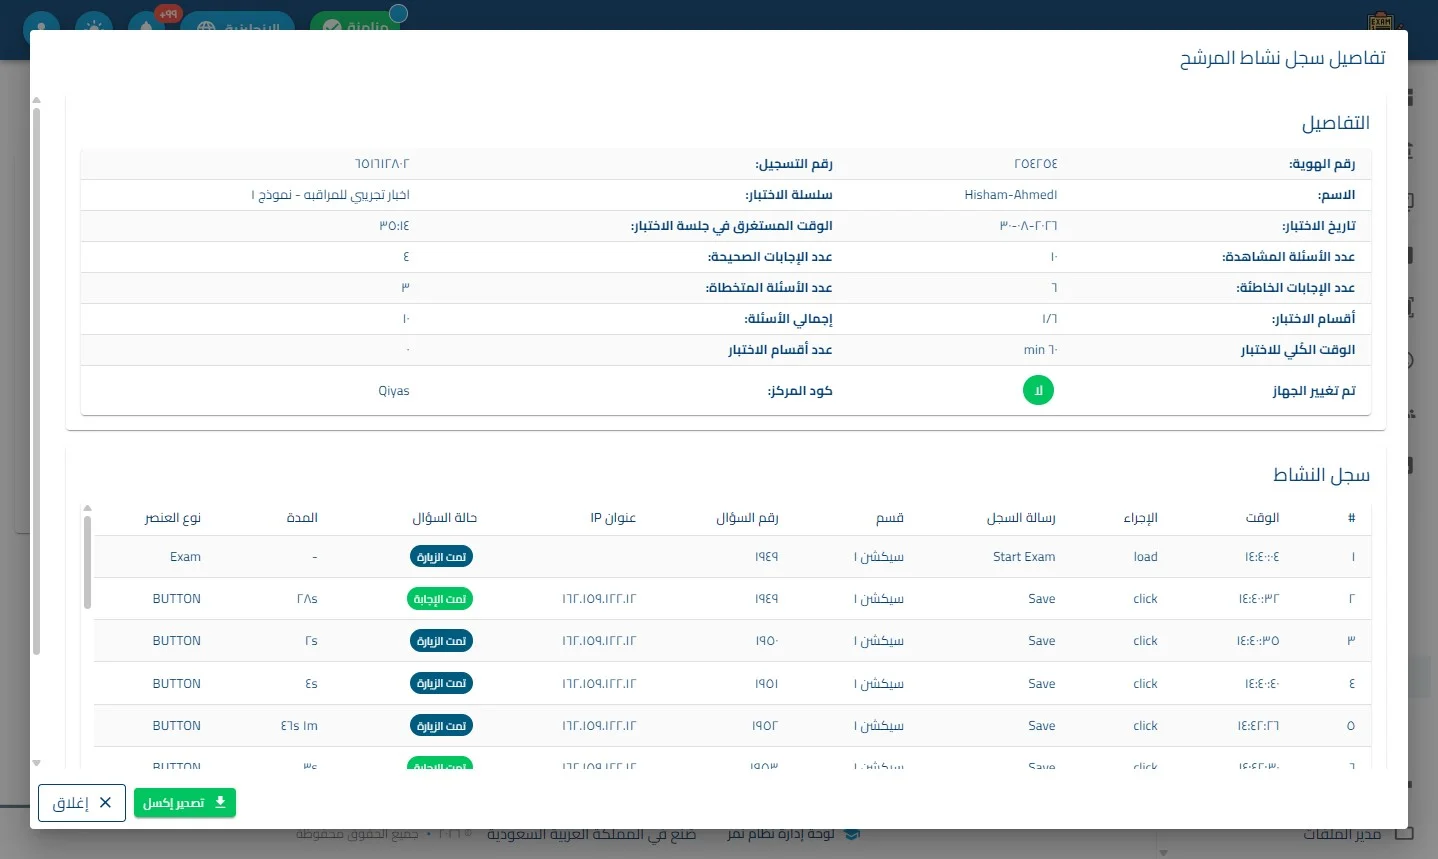Click the المدة column header
The image size is (1438, 859).
(x=302, y=517)
